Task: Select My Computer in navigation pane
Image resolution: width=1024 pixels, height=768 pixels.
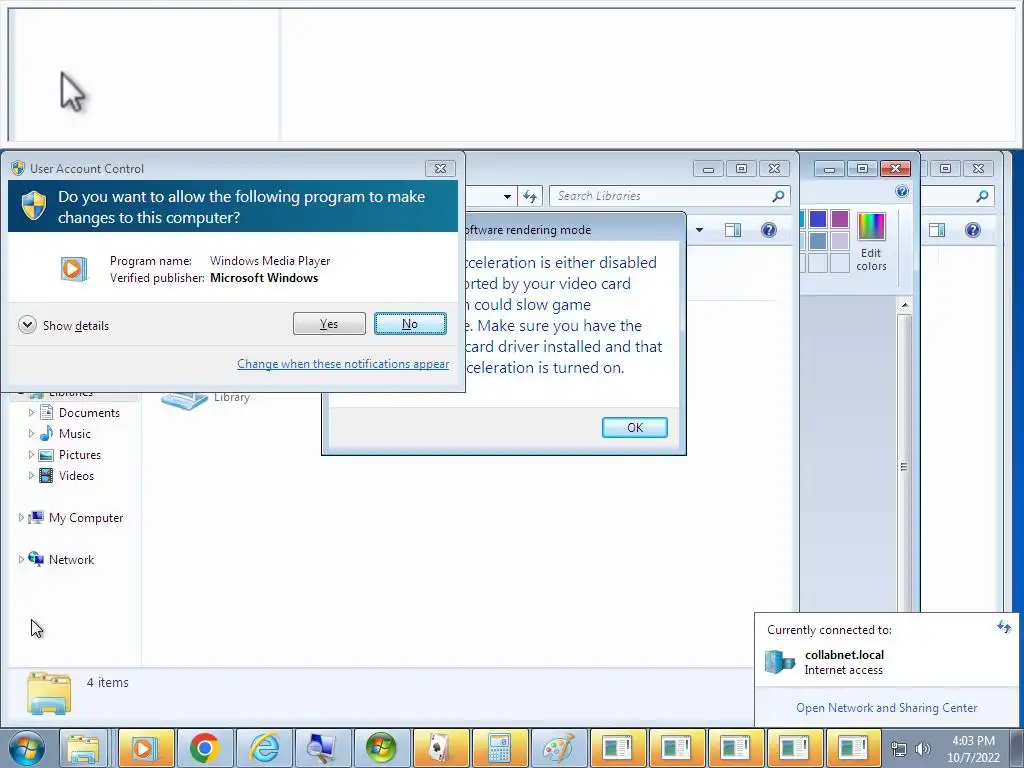Action: 86,518
